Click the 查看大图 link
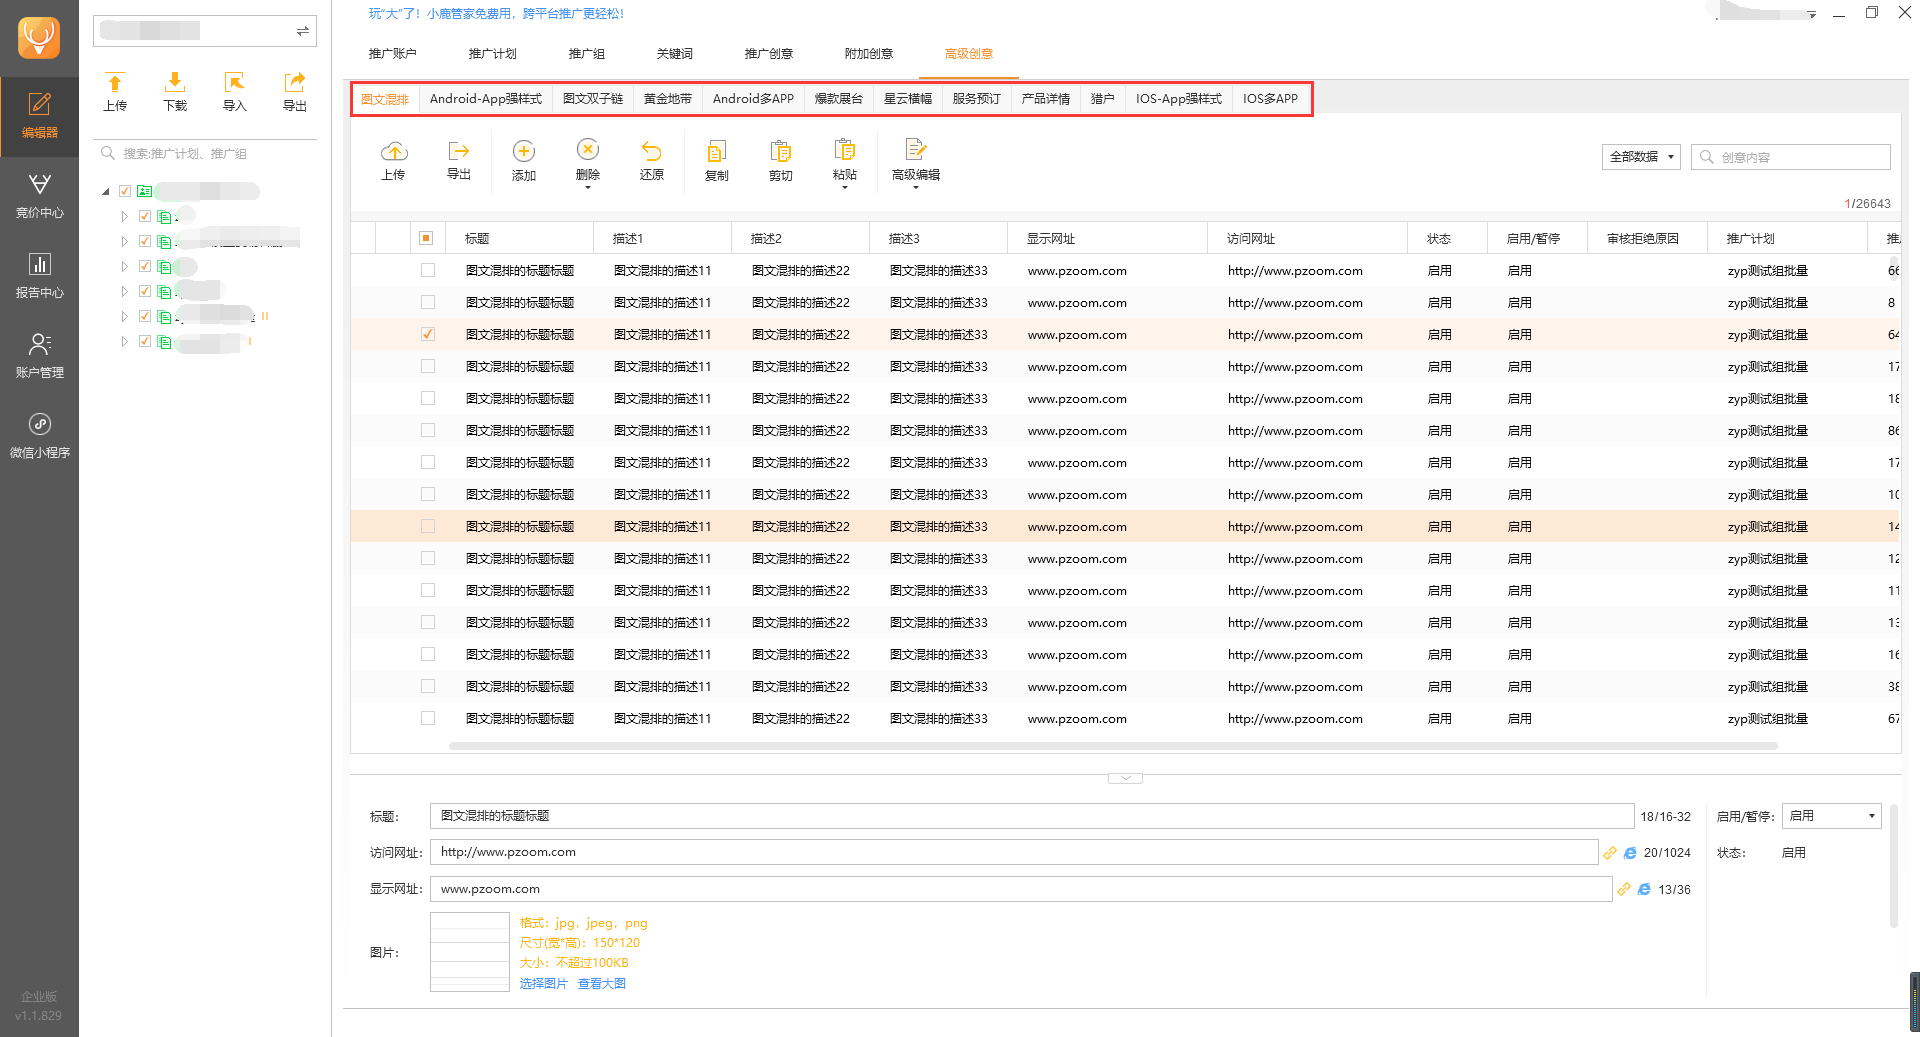Image resolution: width=1920 pixels, height=1037 pixels. (602, 984)
